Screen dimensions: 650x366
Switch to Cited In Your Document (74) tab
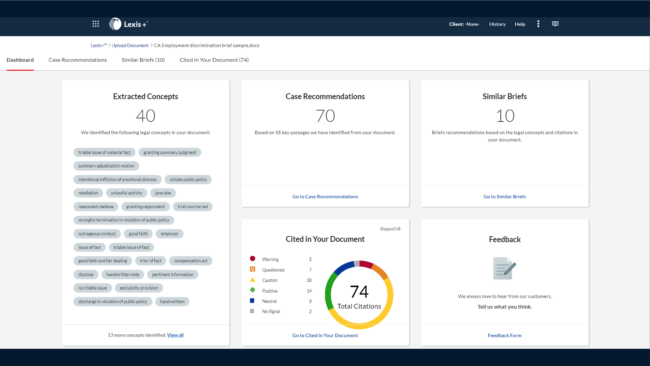pyautogui.click(x=214, y=60)
